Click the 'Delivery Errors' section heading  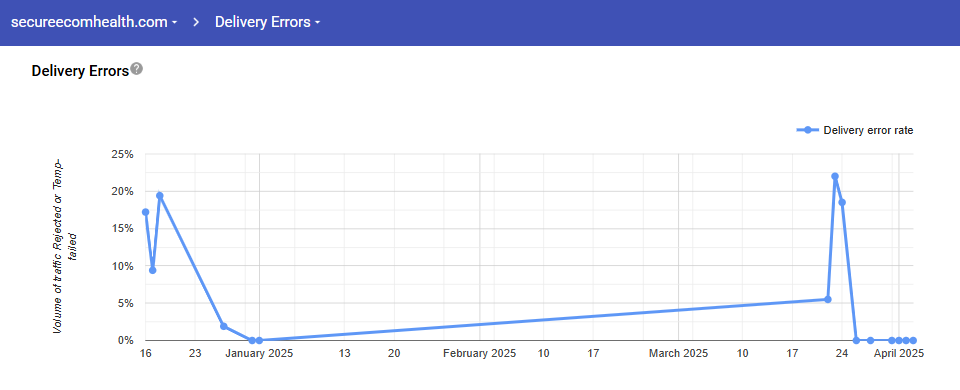[x=80, y=71]
